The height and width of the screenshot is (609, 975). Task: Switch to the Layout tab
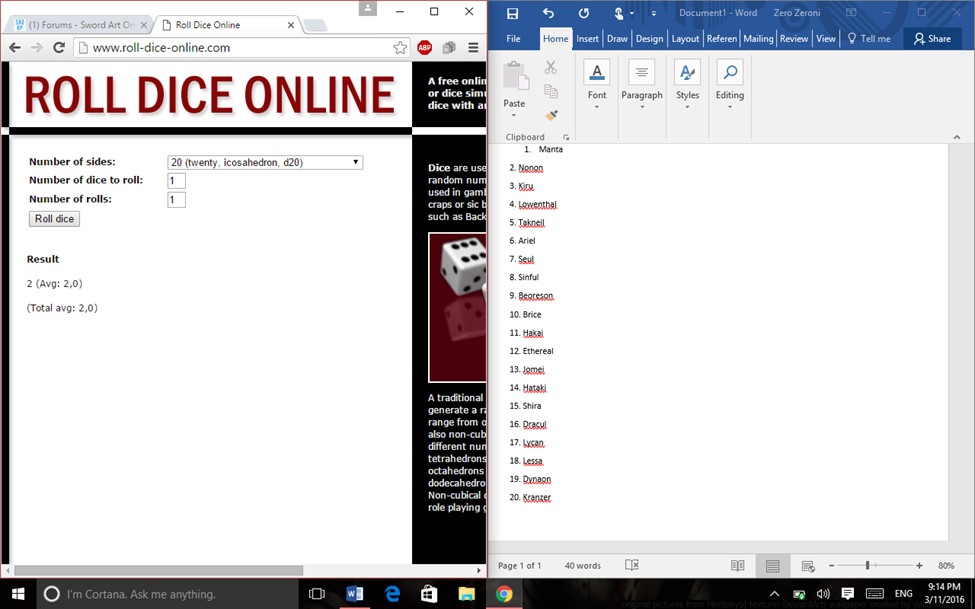[x=685, y=39]
